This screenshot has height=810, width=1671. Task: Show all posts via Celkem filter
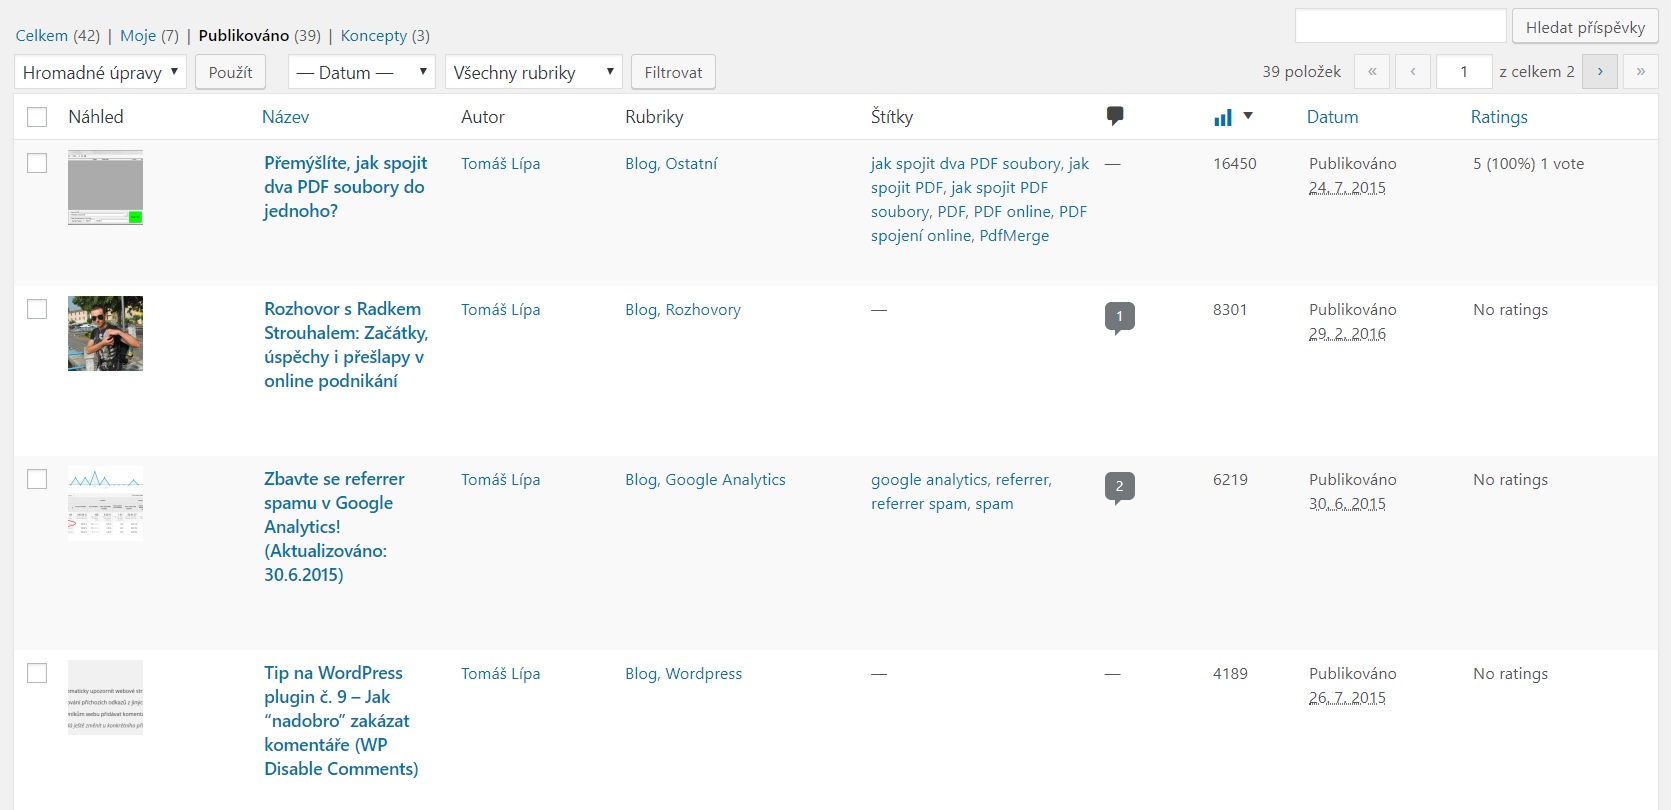tap(42, 36)
